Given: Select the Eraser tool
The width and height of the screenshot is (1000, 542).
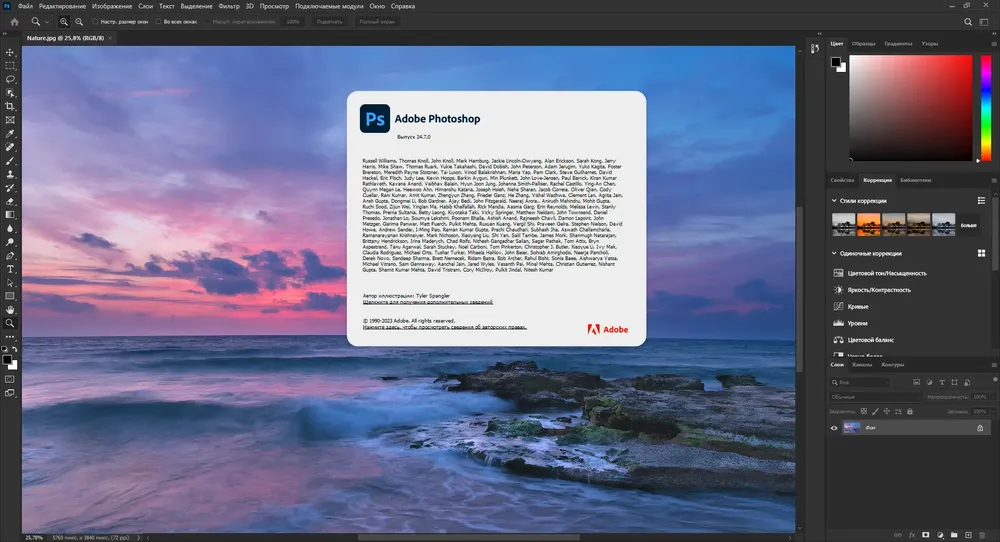Looking at the screenshot, I should coord(10,201).
